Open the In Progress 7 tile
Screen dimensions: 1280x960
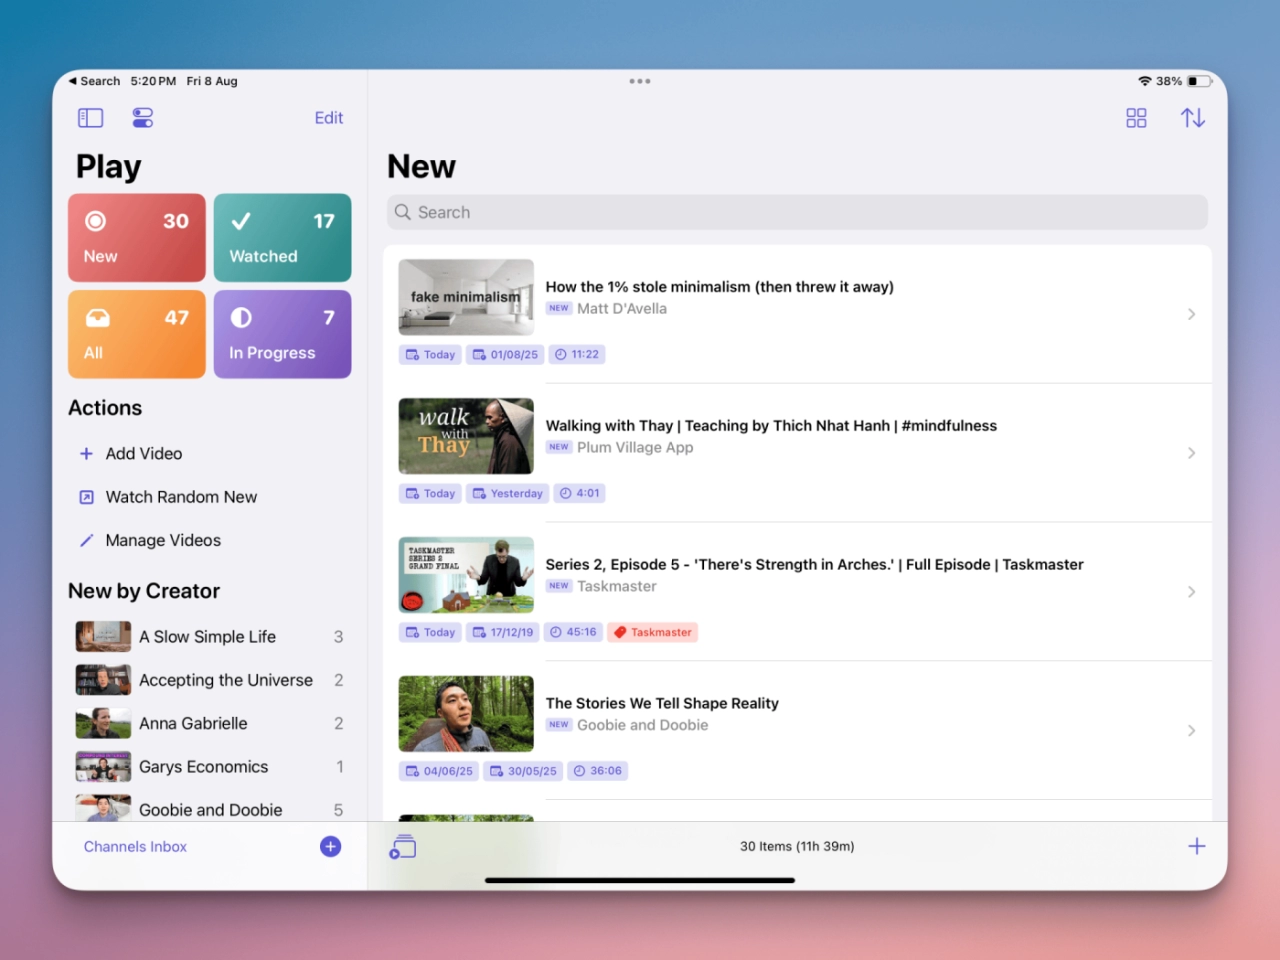coord(282,334)
